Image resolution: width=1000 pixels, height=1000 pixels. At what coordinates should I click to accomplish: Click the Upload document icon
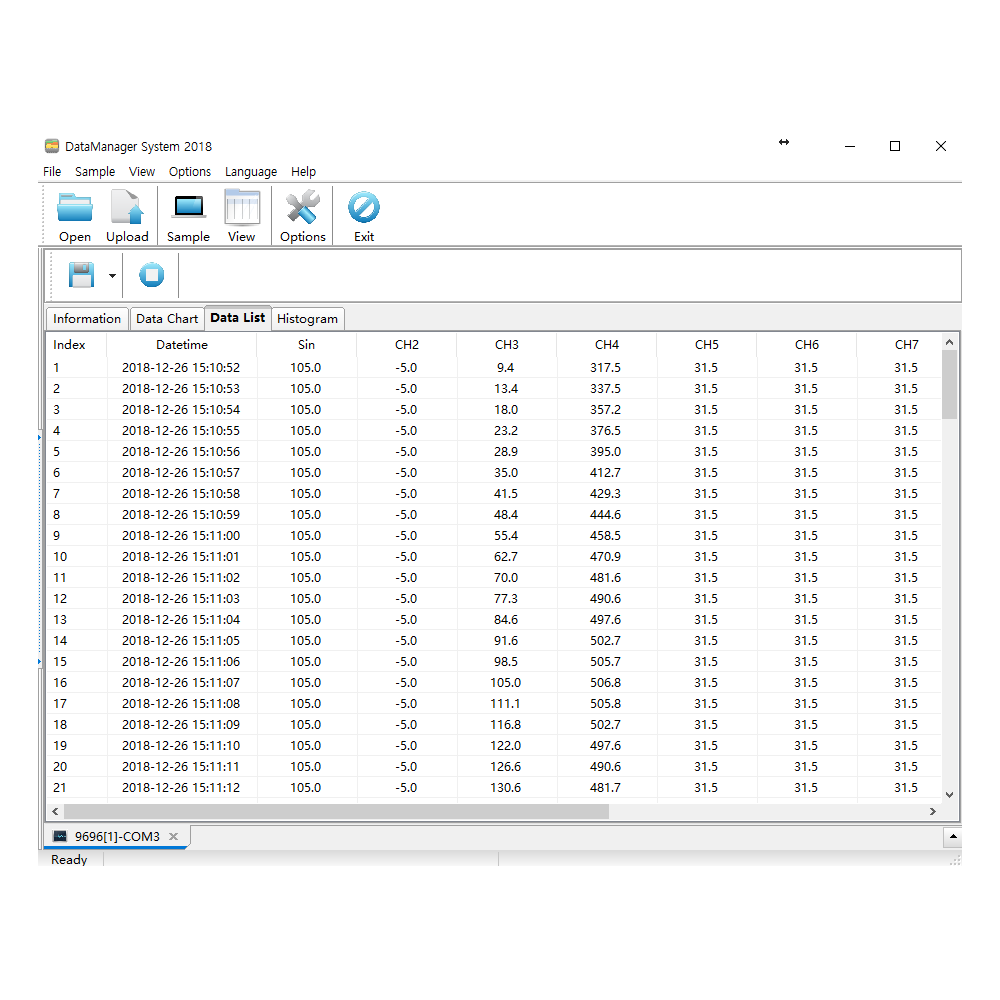click(x=127, y=208)
